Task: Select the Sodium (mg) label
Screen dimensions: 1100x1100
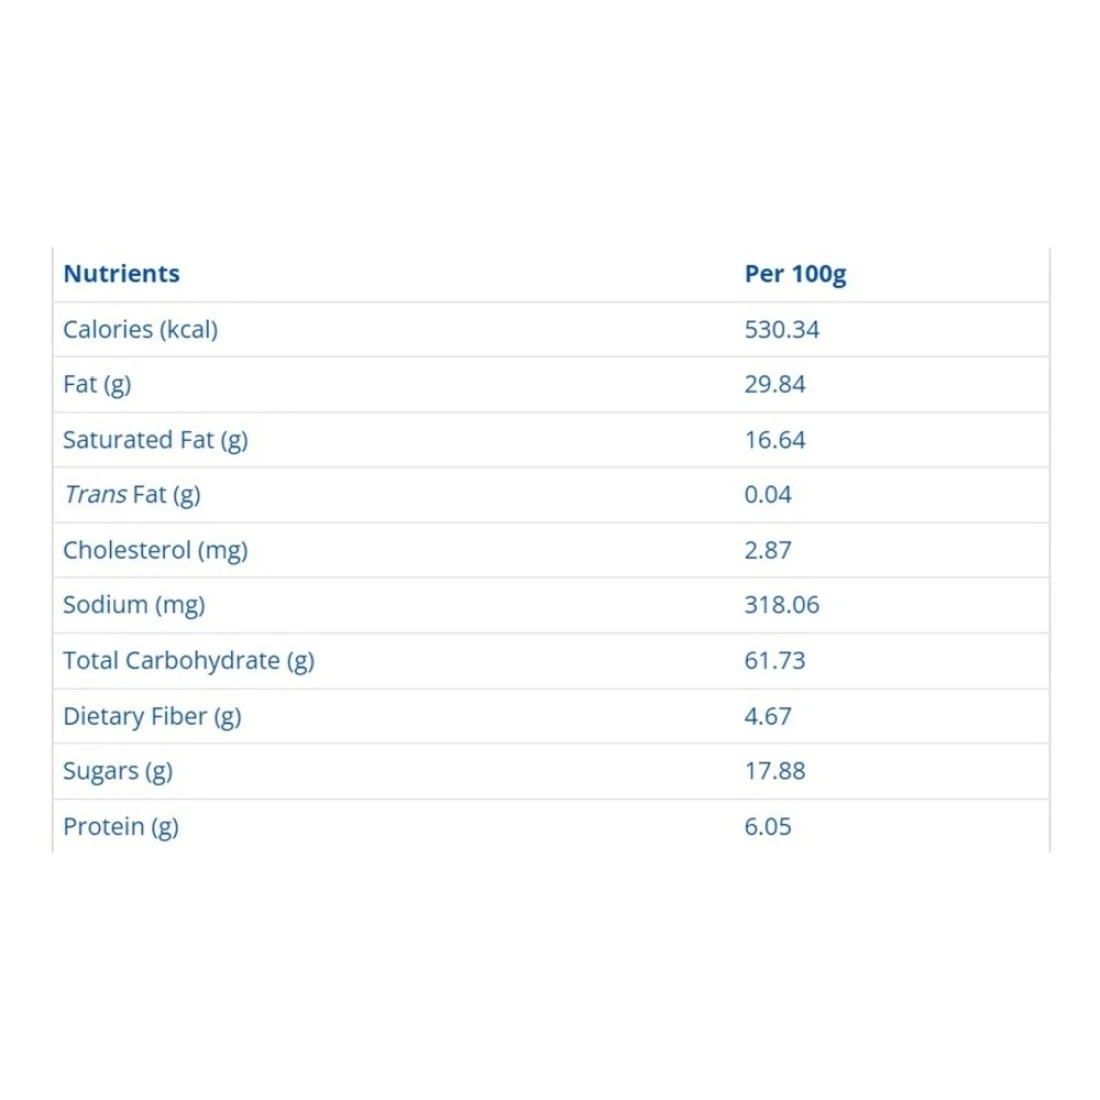Action: (x=134, y=605)
